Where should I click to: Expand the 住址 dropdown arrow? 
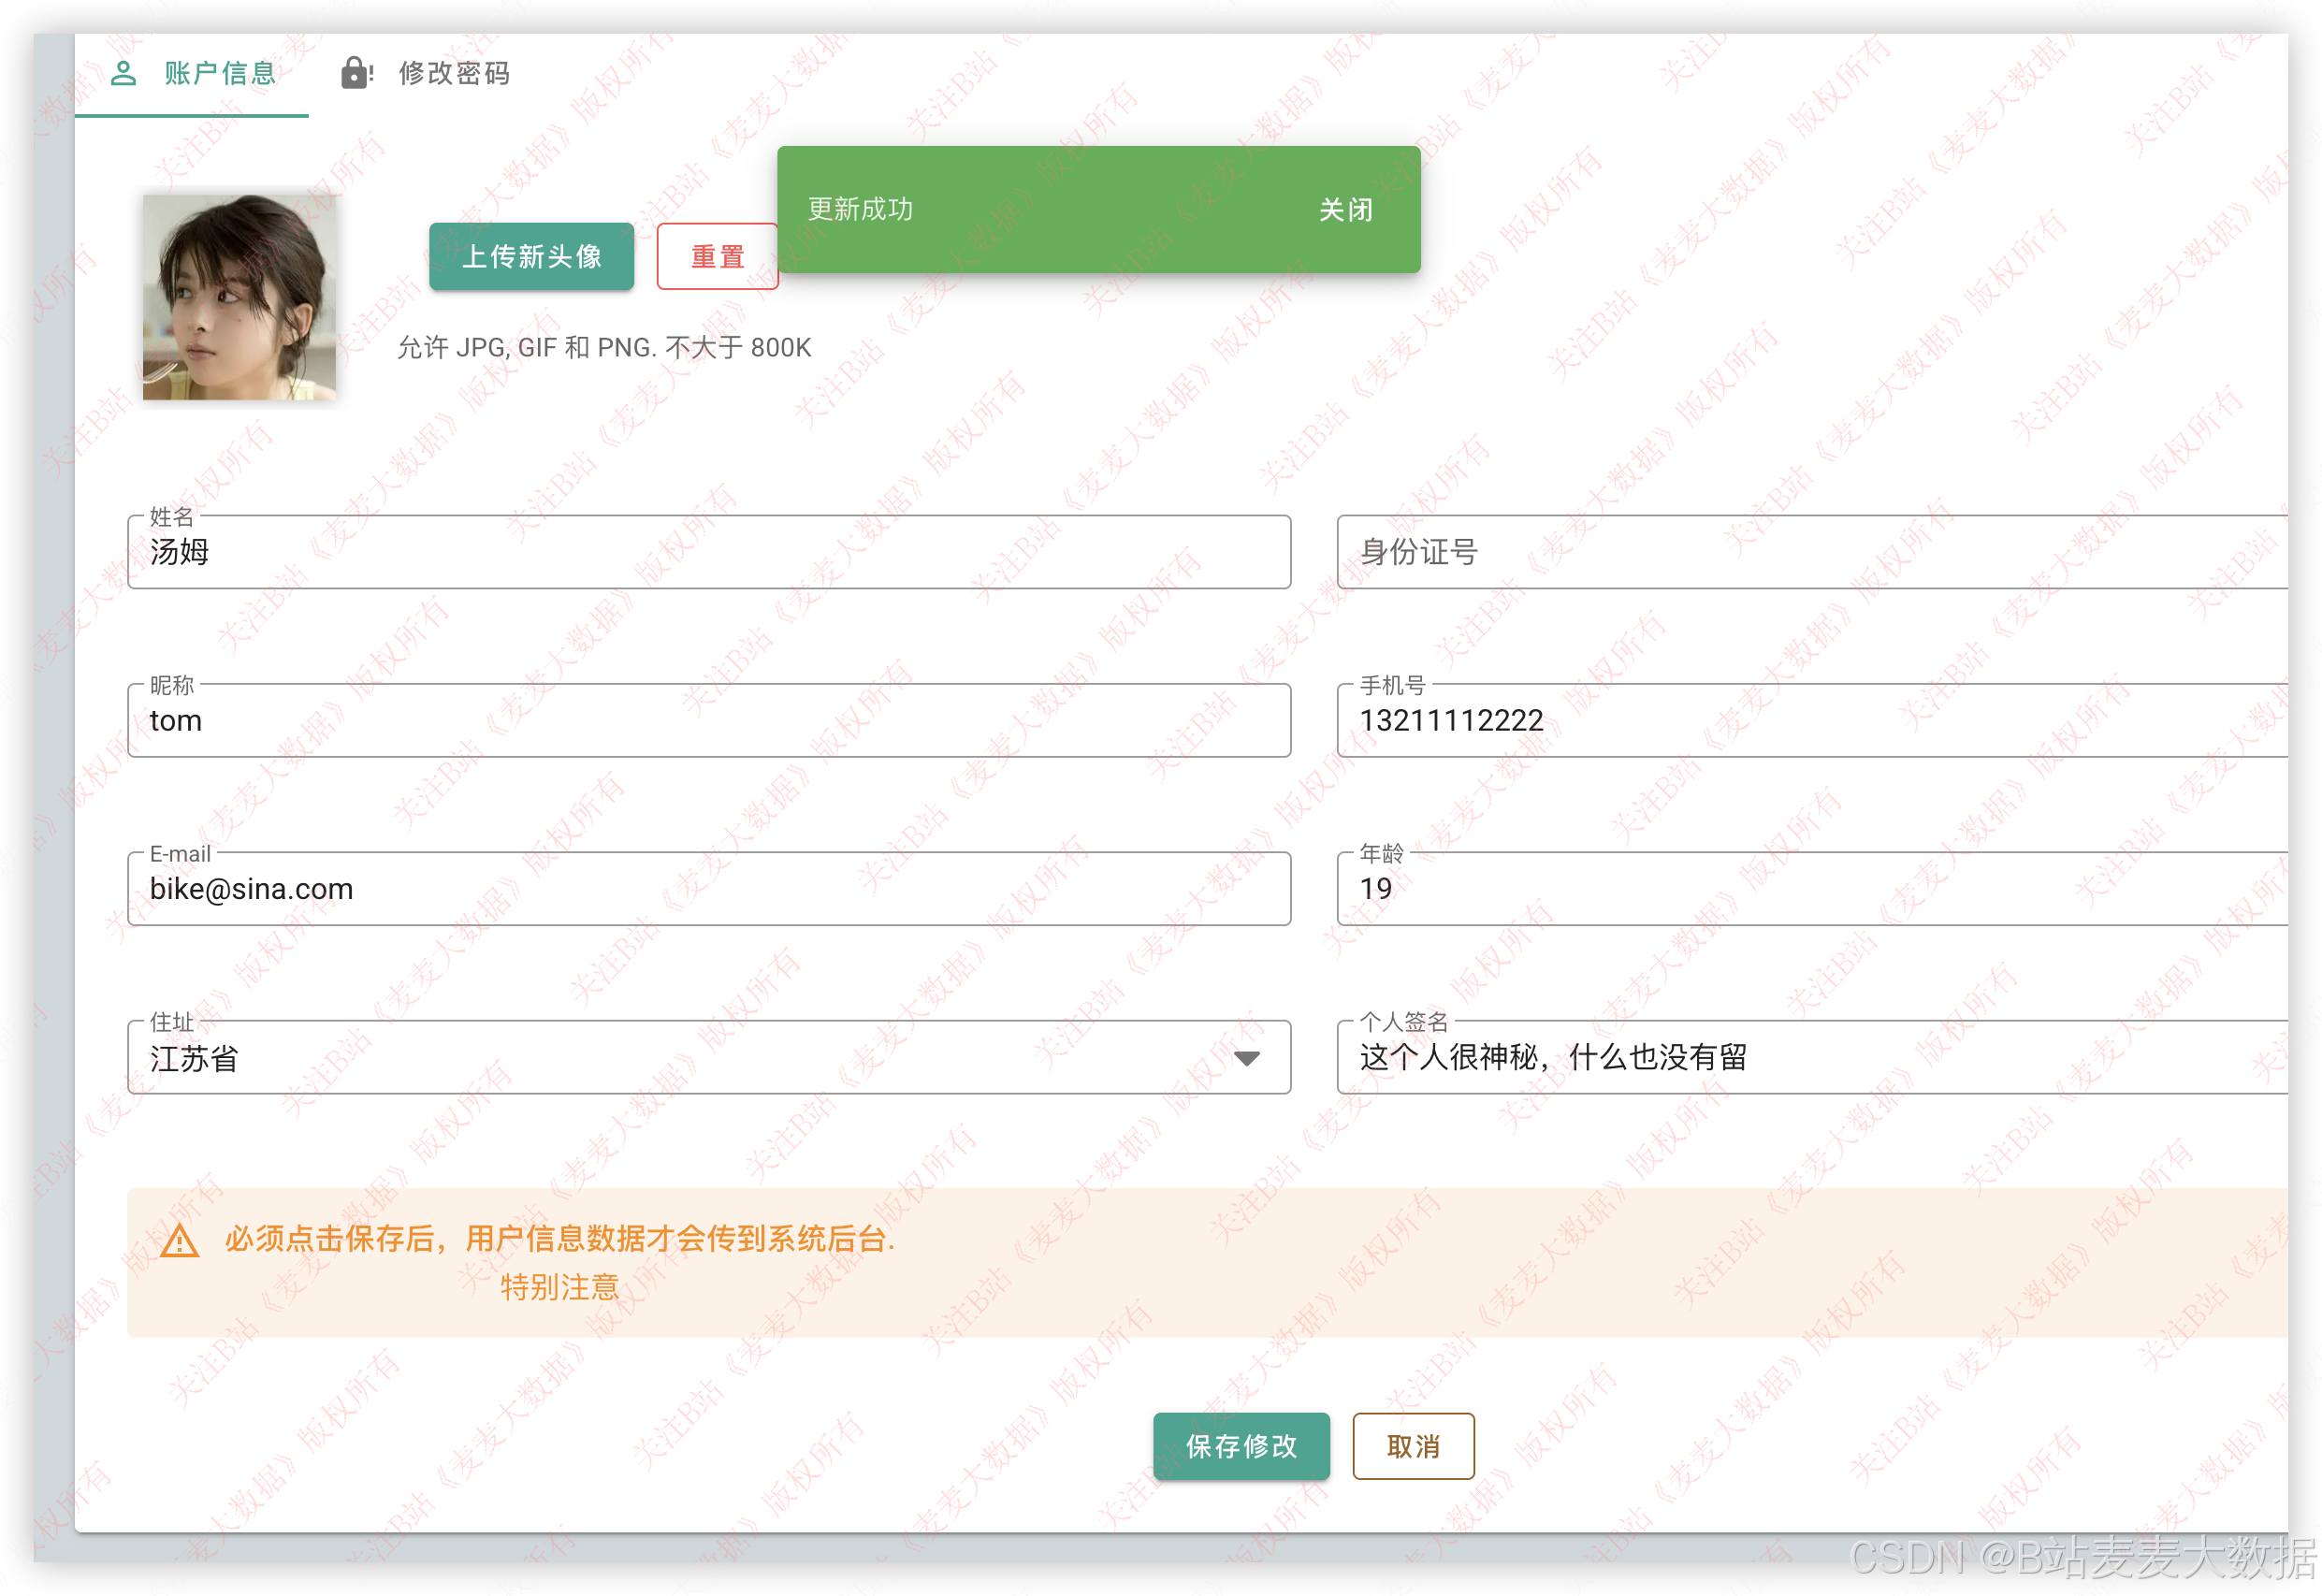tap(1246, 1058)
